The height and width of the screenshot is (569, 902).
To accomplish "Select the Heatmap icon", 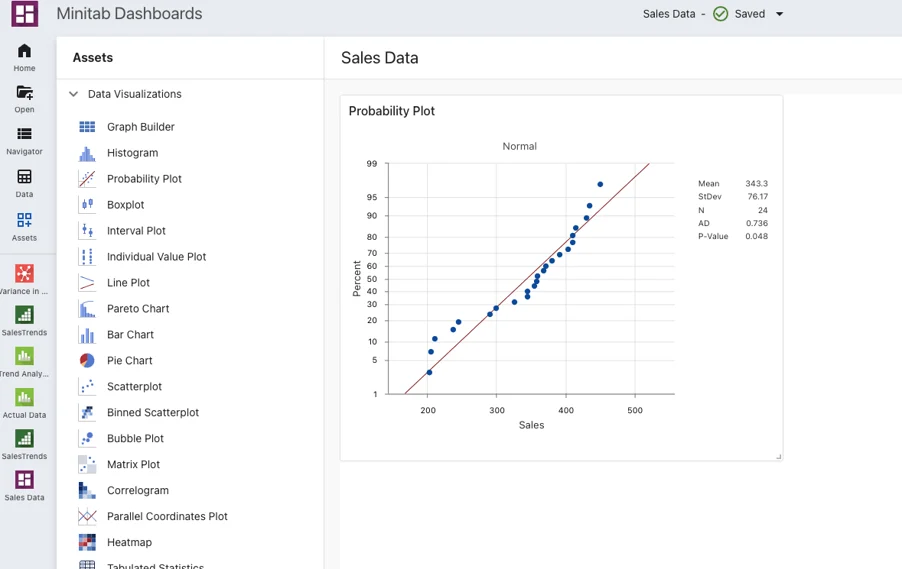I will click(87, 543).
